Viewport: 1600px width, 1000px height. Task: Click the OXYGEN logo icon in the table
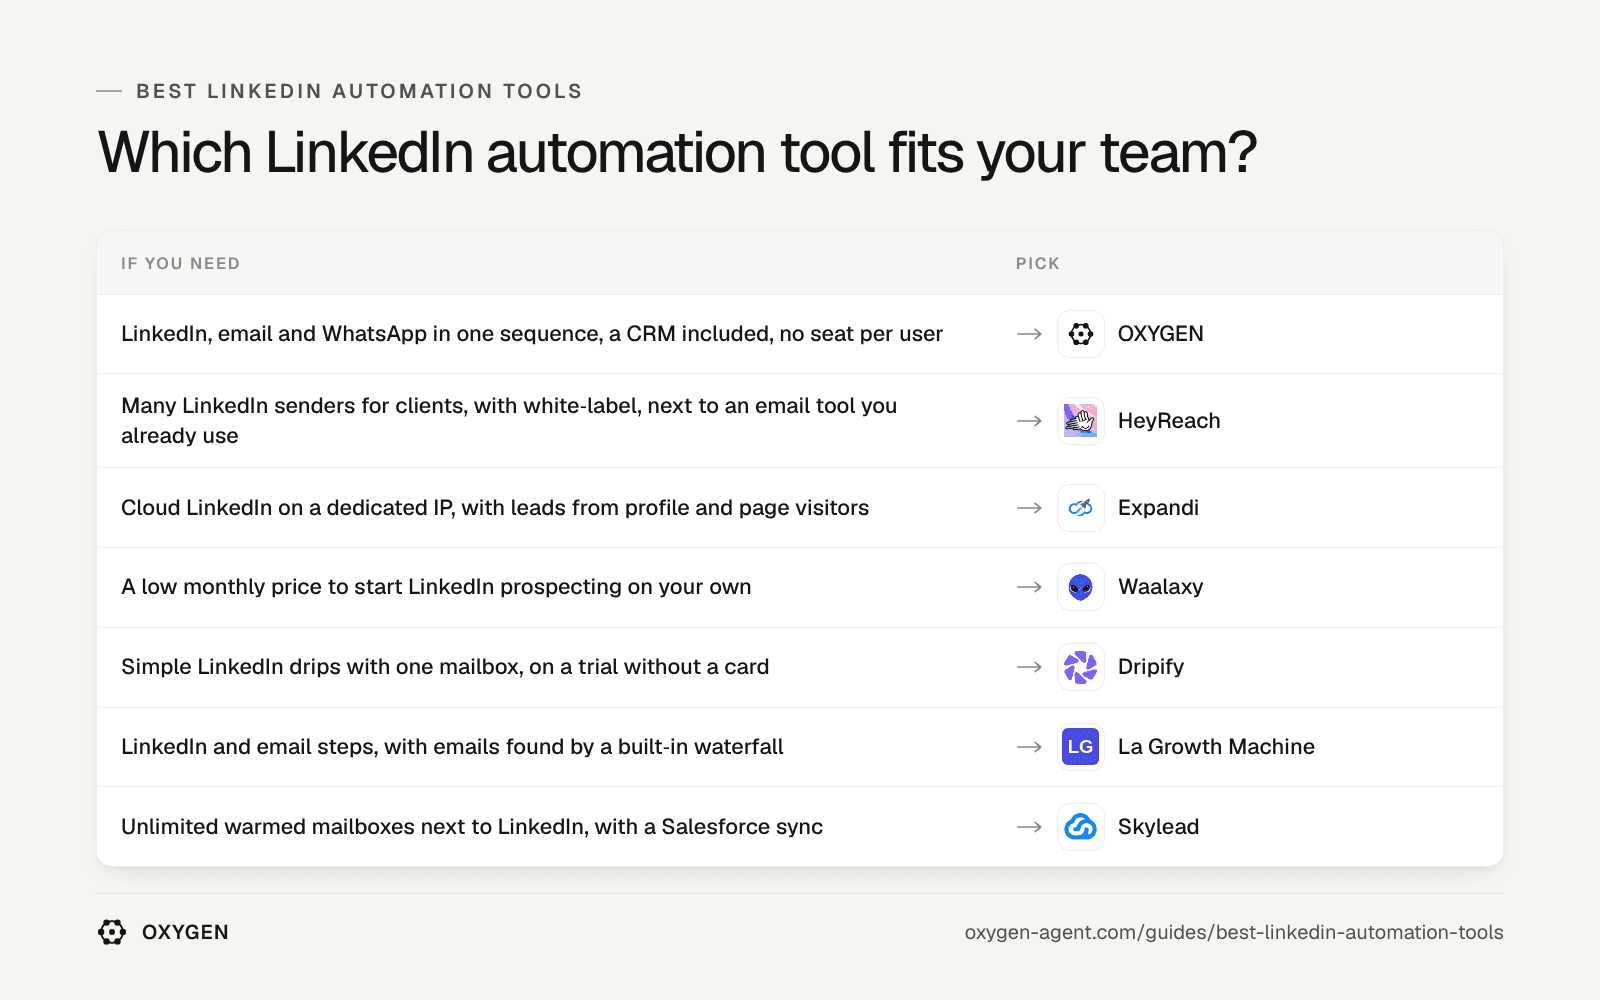point(1081,334)
